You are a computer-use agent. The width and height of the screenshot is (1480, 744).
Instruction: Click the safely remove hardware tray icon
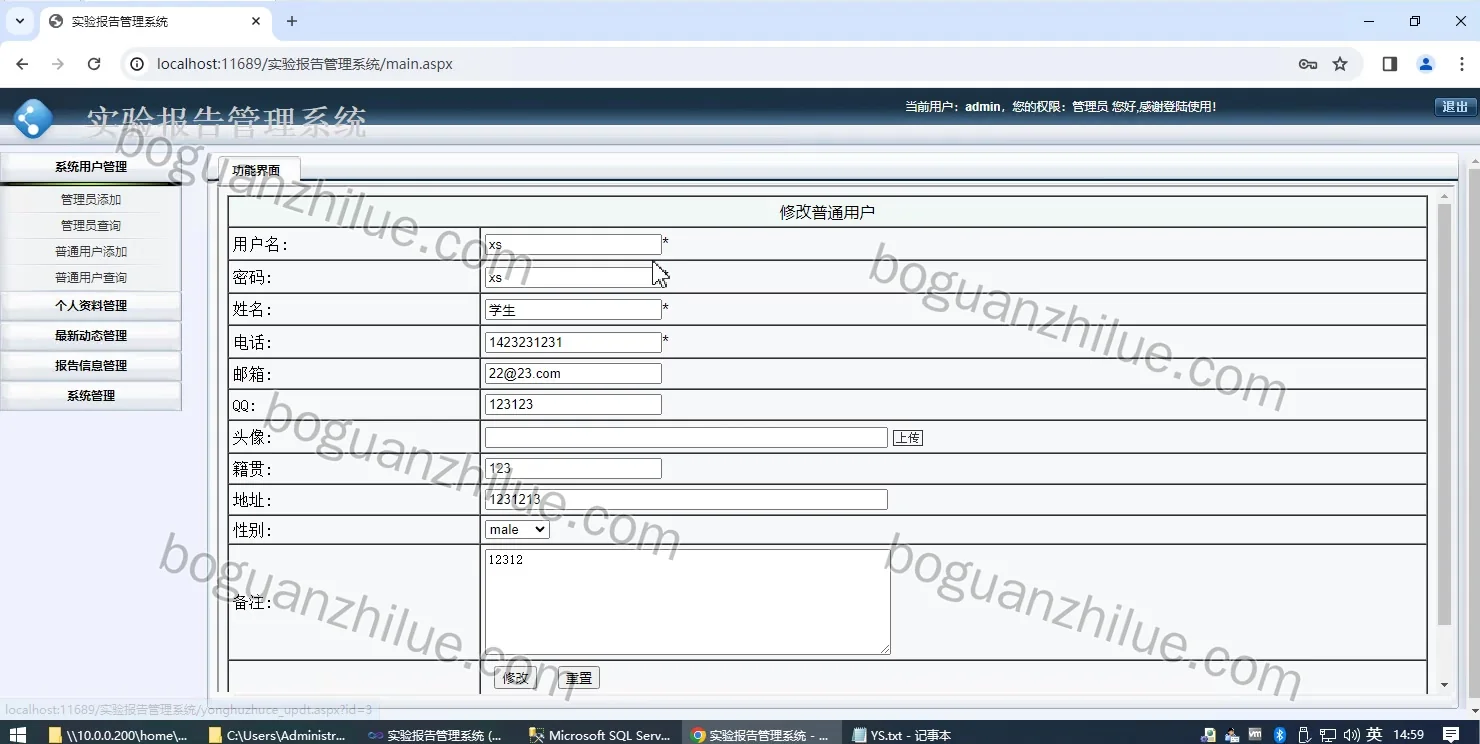[1303, 735]
